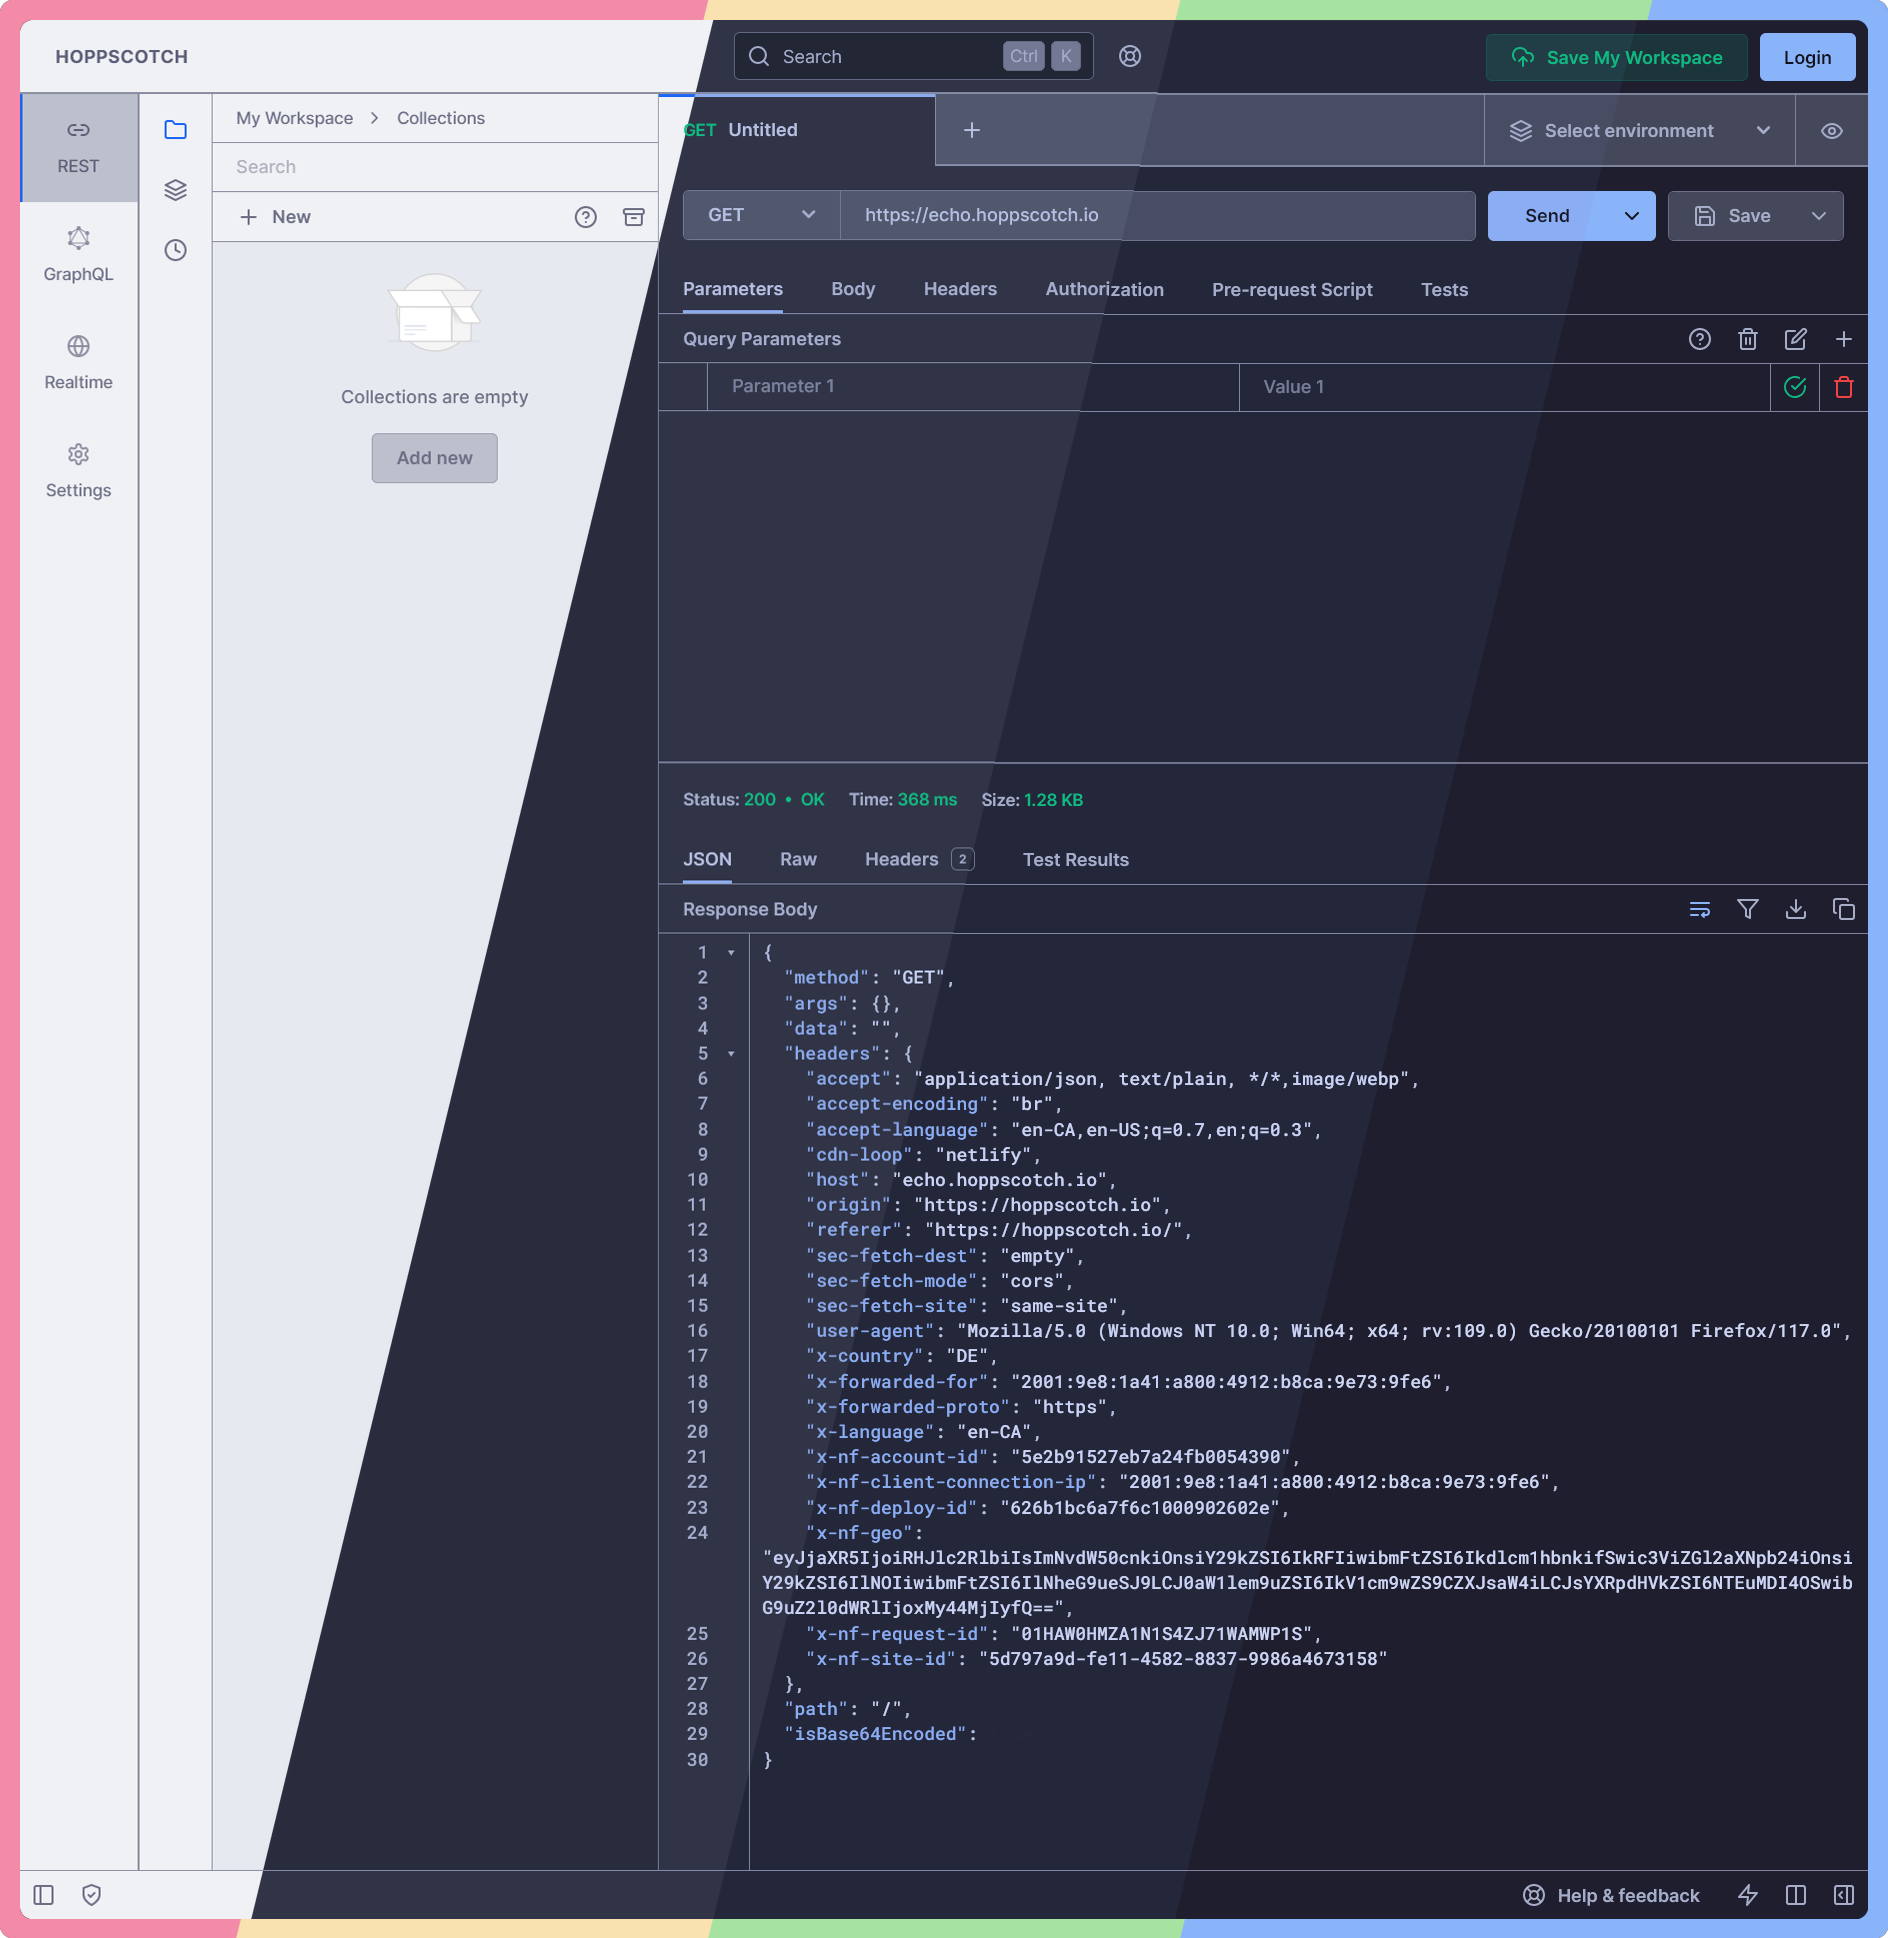Open the Authorization tab
The image size is (1888, 1938).
tap(1105, 289)
